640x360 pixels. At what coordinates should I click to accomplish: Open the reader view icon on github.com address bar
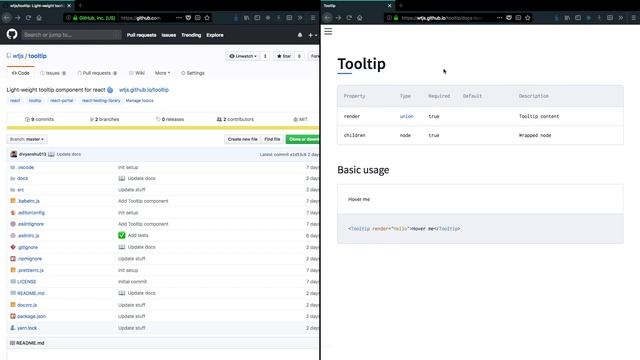click(x=198, y=18)
